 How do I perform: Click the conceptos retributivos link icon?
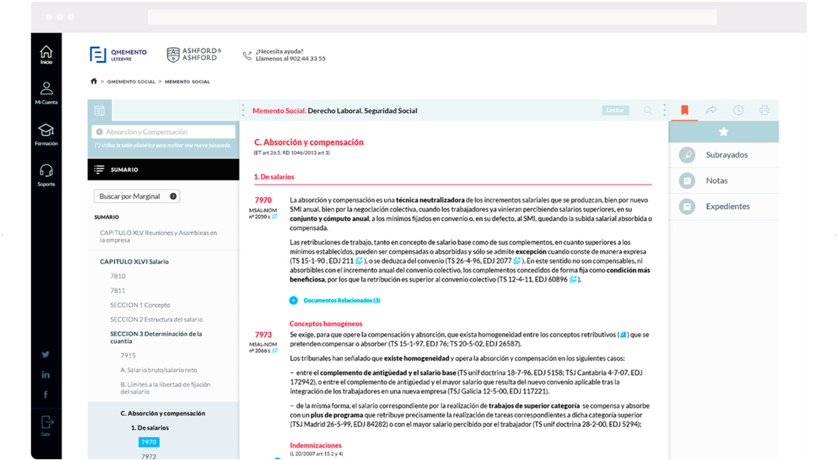(x=623, y=335)
